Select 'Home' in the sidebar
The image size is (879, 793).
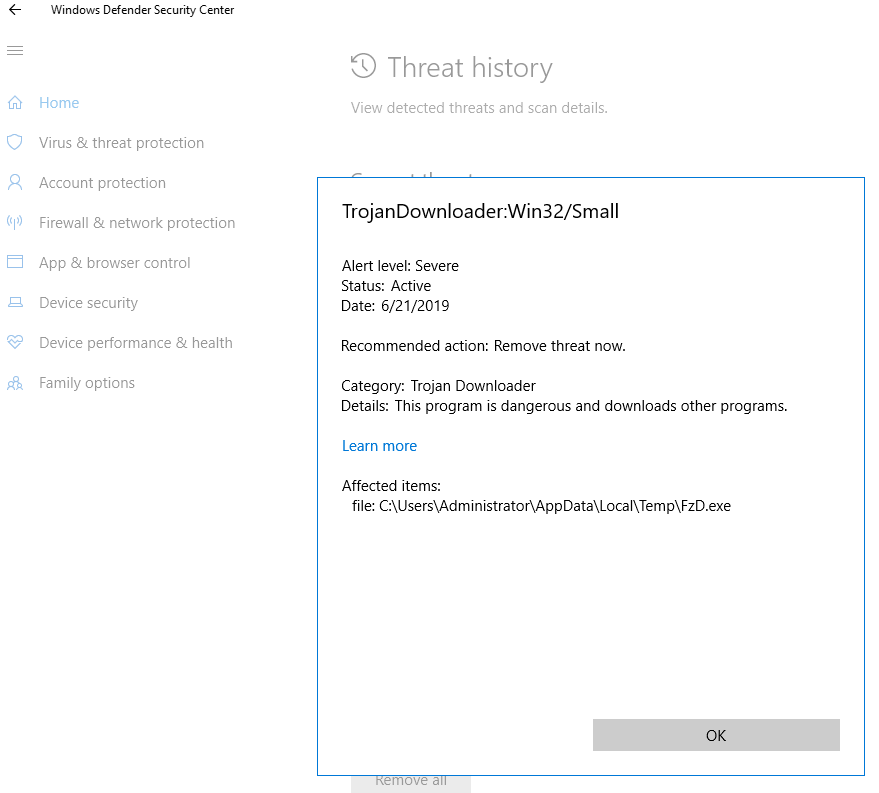58,102
